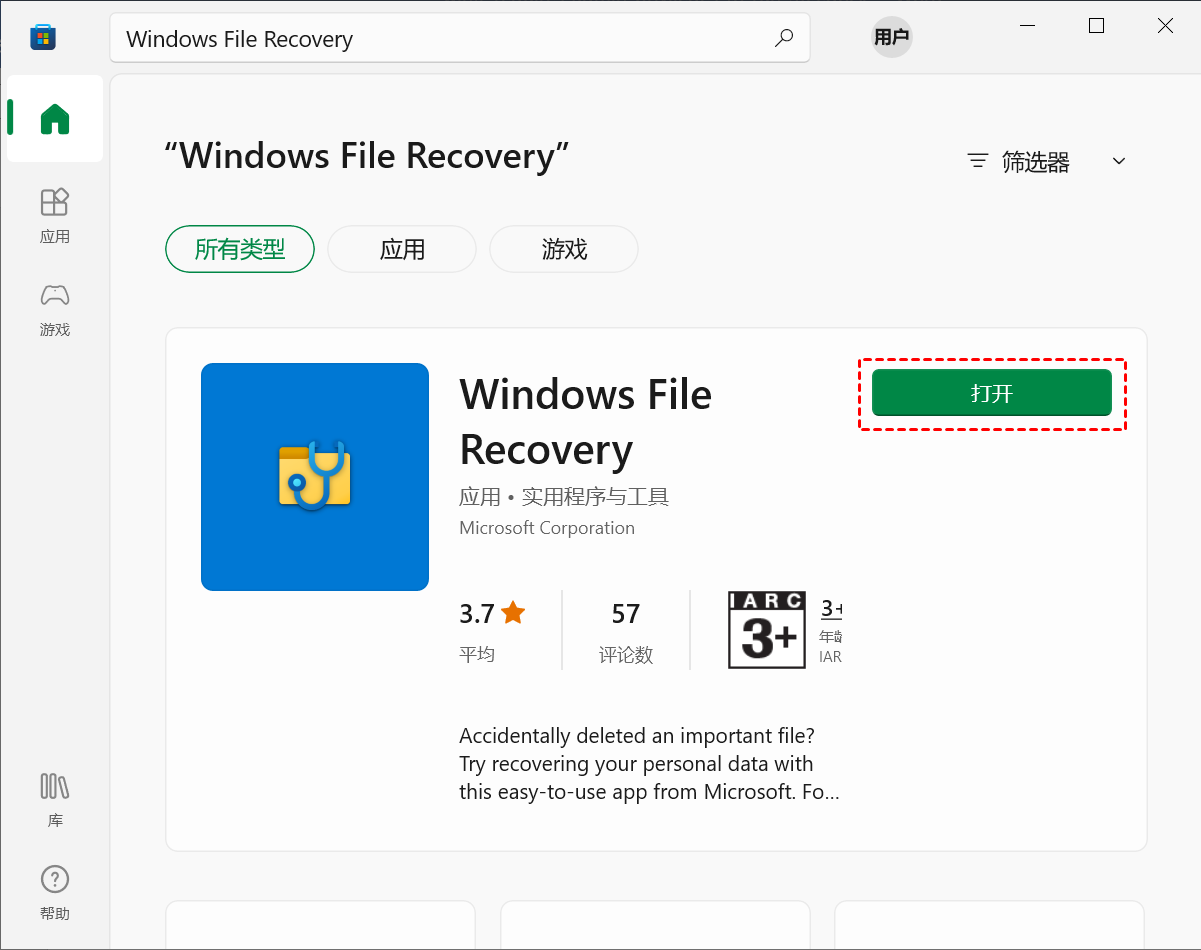
Task: Select the 所有类型 filter tab
Action: 240,249
